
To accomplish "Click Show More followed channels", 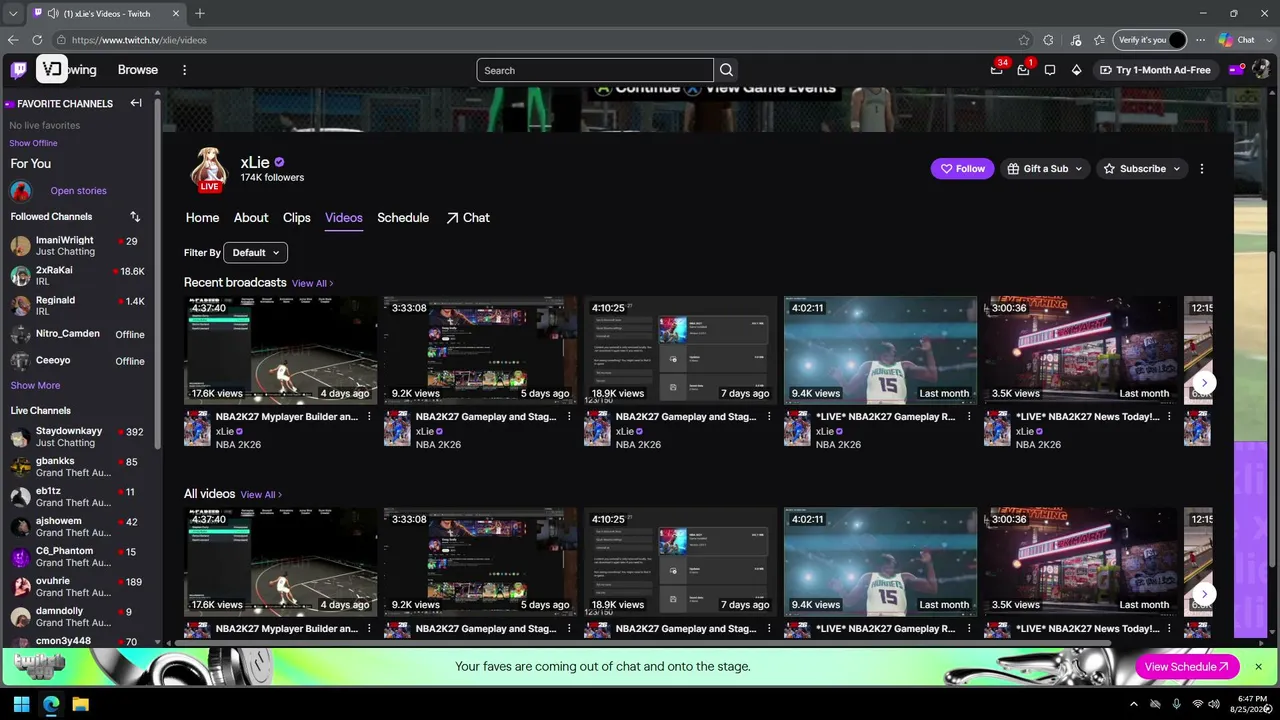I will click(35, 386).
